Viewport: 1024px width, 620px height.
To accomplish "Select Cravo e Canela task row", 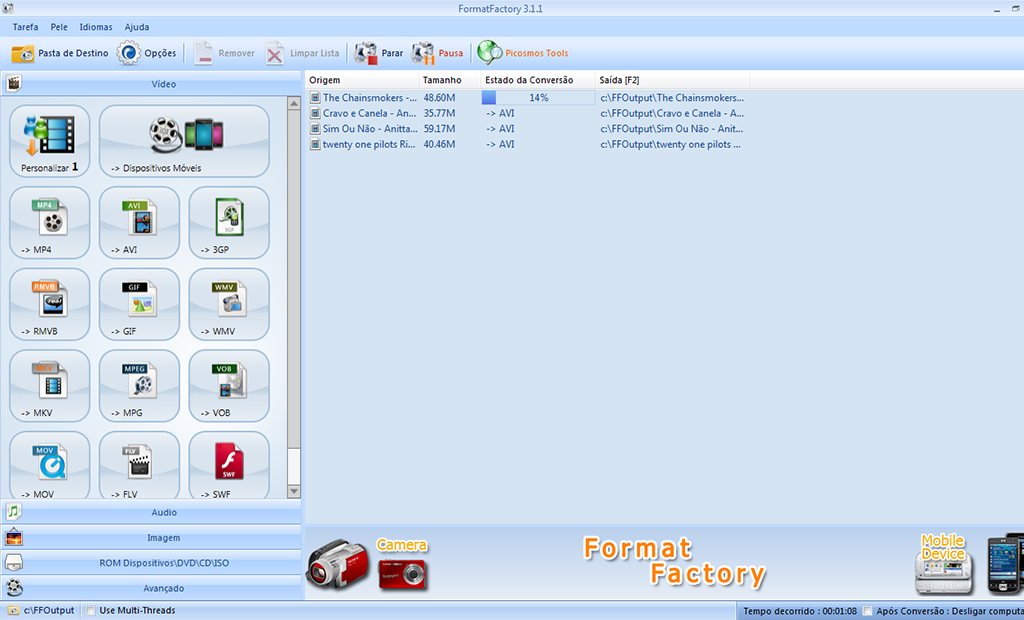I will click(527, 113).
